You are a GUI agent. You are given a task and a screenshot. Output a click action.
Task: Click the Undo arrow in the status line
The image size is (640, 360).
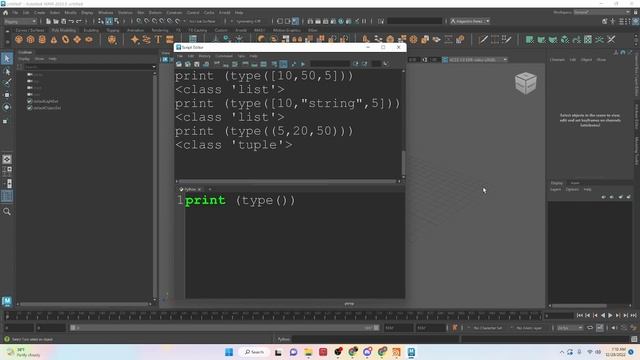pos(71,21)
